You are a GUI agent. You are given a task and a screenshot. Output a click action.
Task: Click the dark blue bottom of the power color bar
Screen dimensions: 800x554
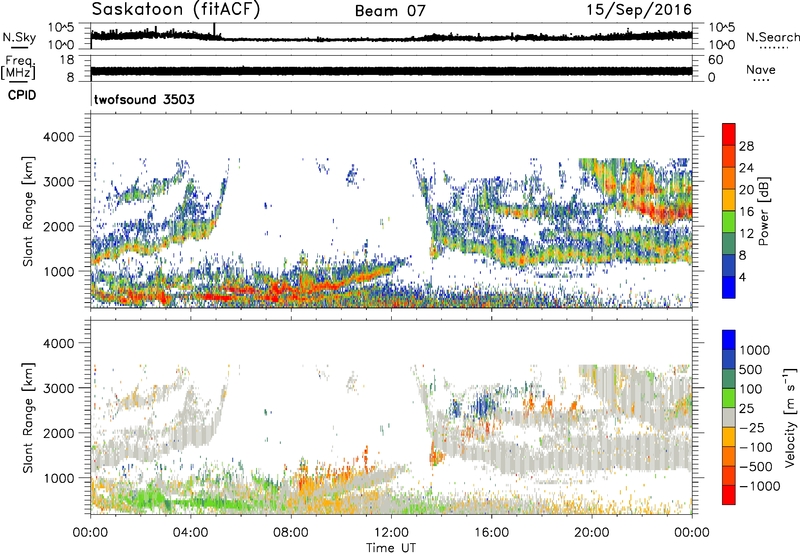tap(729, 287)
